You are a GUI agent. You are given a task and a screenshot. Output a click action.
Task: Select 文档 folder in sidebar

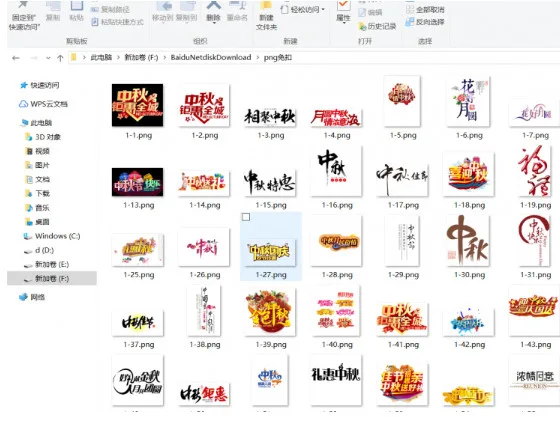click(38, 179)
